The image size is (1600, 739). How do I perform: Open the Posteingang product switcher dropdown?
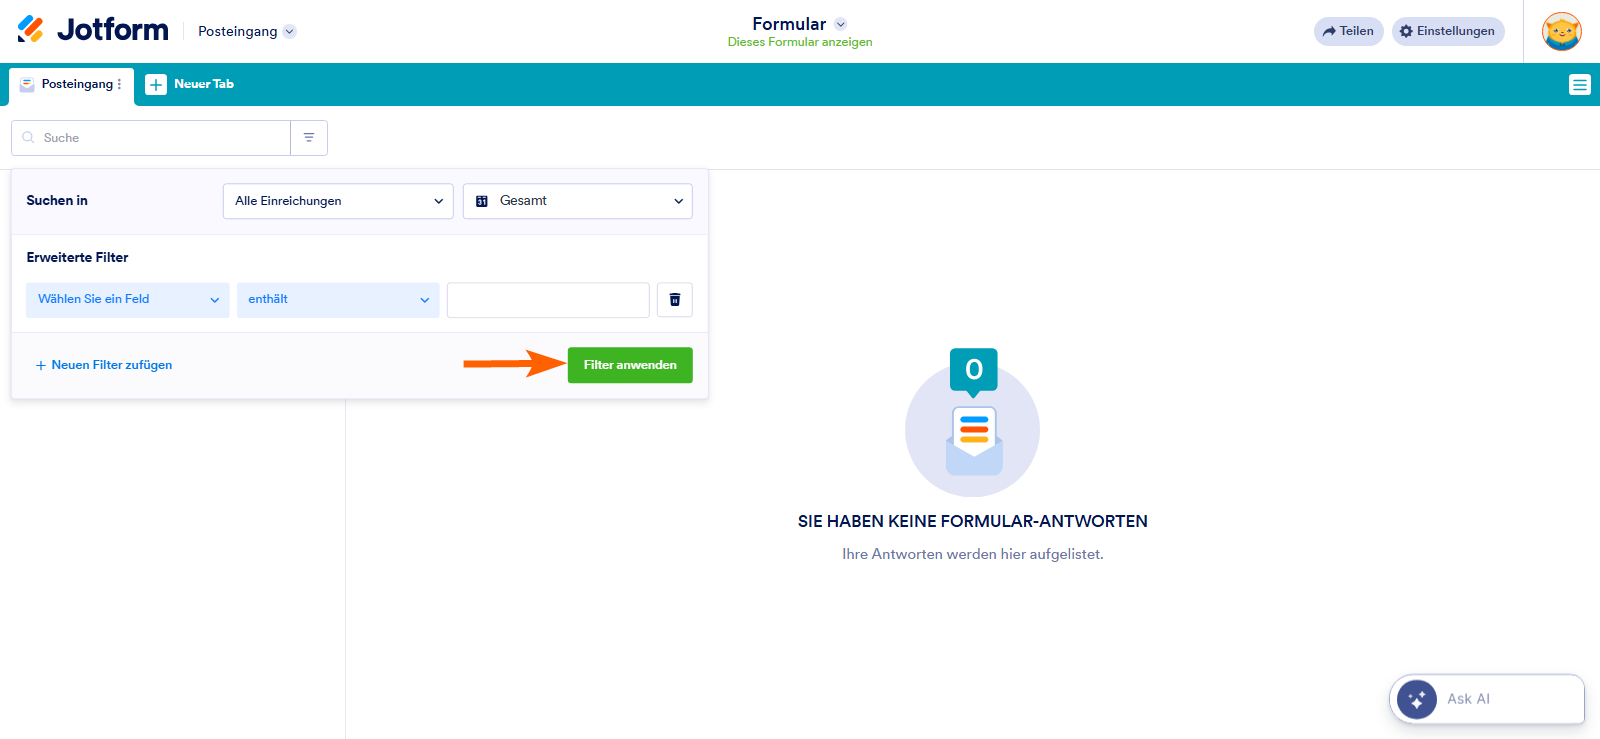click(247, 31)
